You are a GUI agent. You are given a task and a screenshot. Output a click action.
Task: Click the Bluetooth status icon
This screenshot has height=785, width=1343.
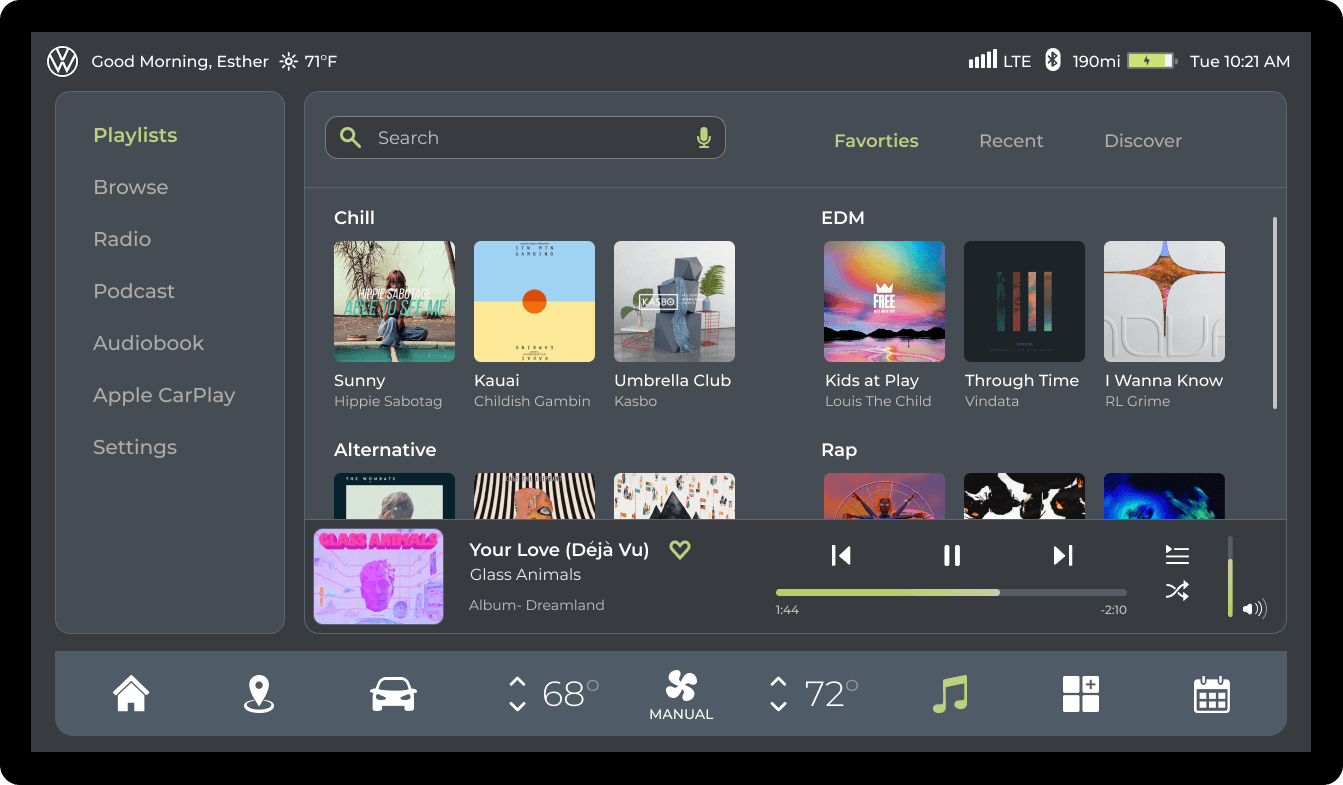(x=1052, y=60)
